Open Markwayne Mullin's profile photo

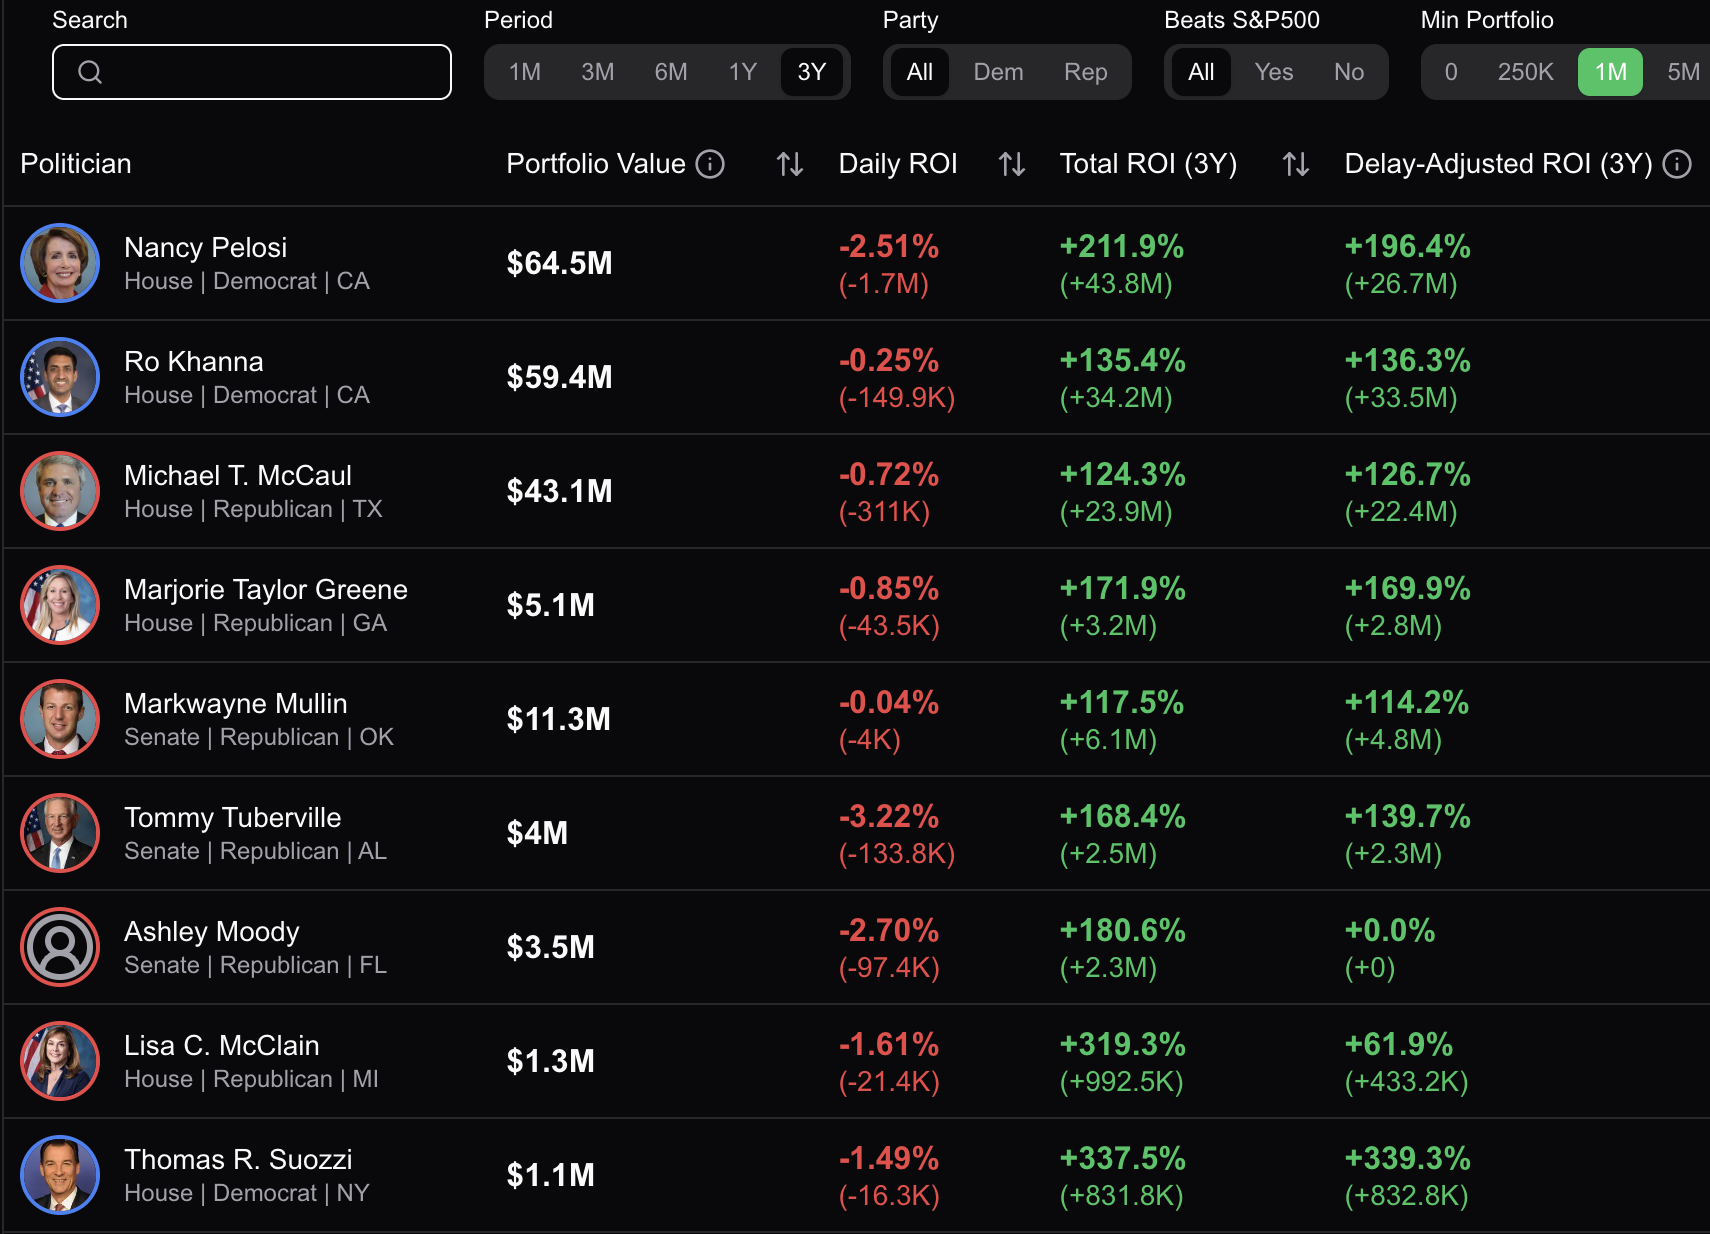coord(60,719)
